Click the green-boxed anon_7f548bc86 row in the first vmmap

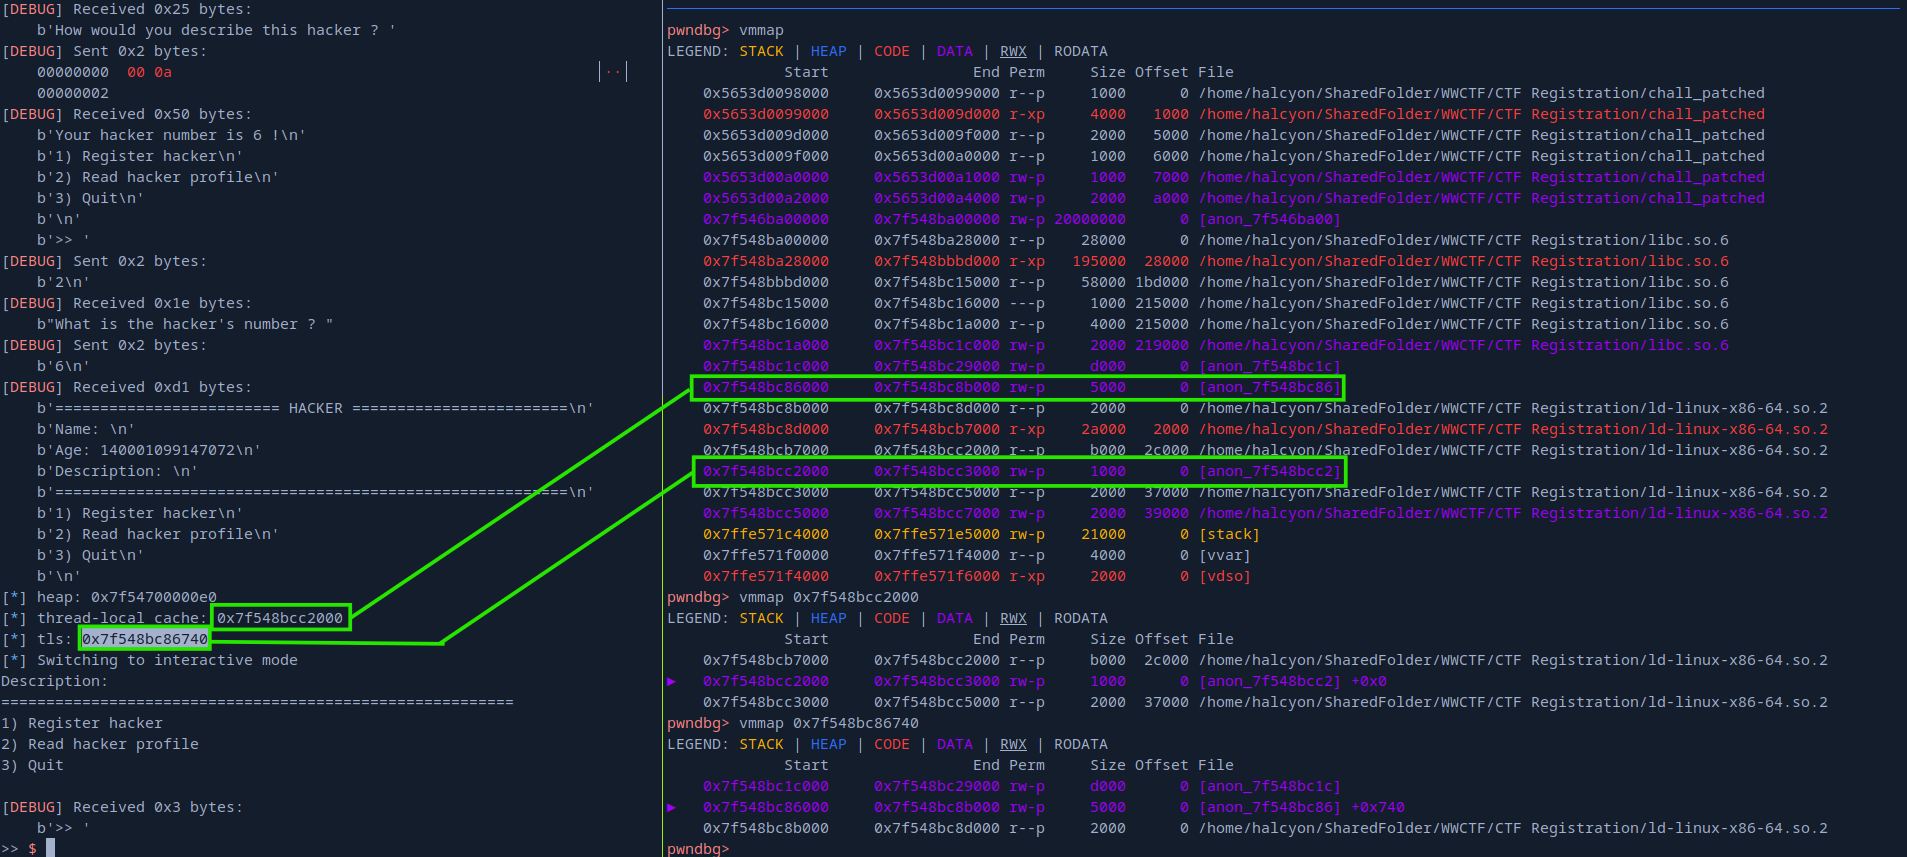coord(1017,388)
